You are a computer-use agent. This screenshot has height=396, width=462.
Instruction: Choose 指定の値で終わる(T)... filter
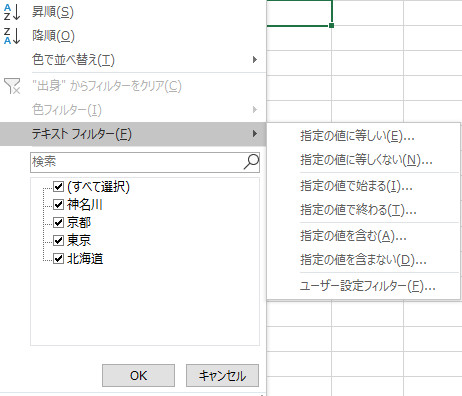coord(363,210)
